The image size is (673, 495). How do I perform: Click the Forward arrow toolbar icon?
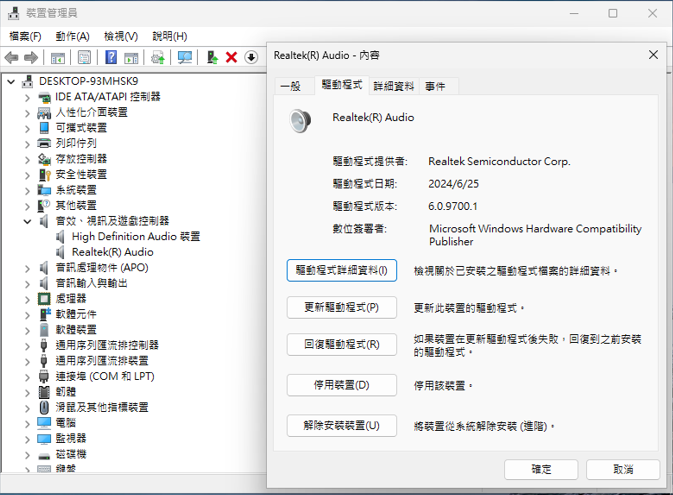pos(31,57)
